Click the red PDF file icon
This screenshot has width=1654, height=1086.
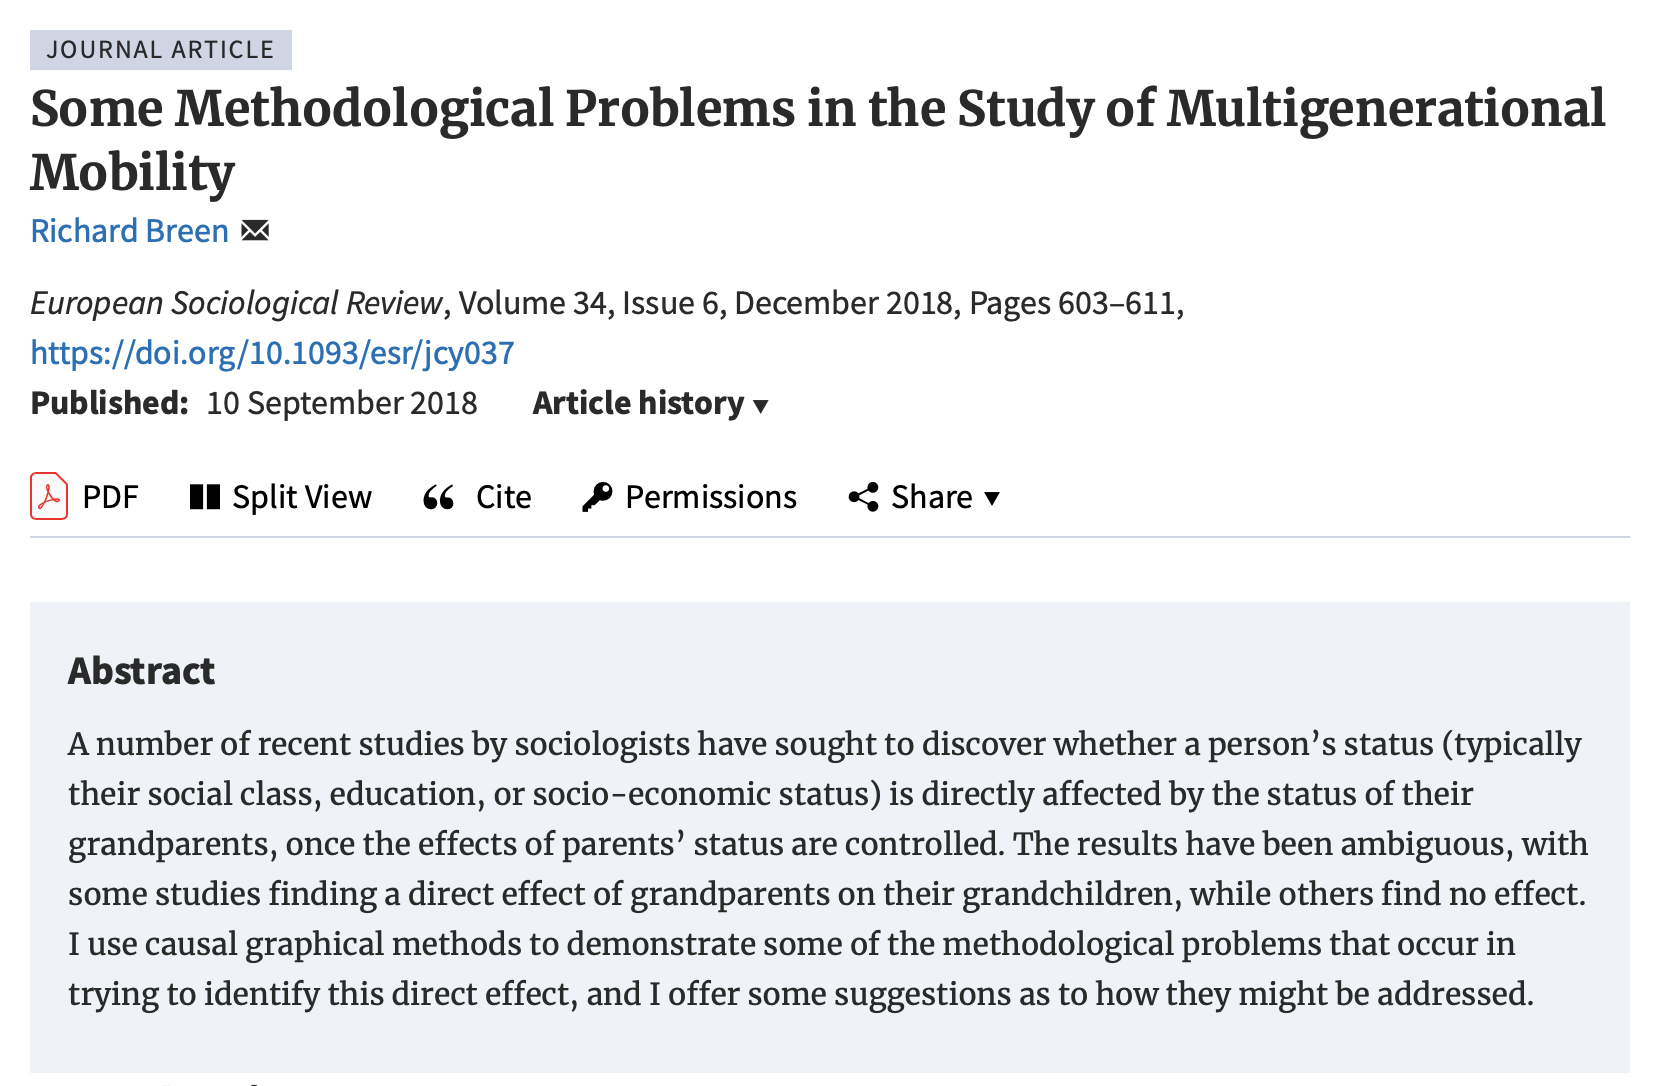49,497
